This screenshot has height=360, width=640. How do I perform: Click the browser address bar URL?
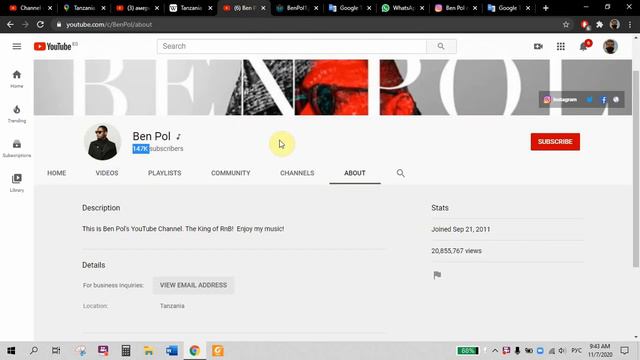click(x=109, y=24)
